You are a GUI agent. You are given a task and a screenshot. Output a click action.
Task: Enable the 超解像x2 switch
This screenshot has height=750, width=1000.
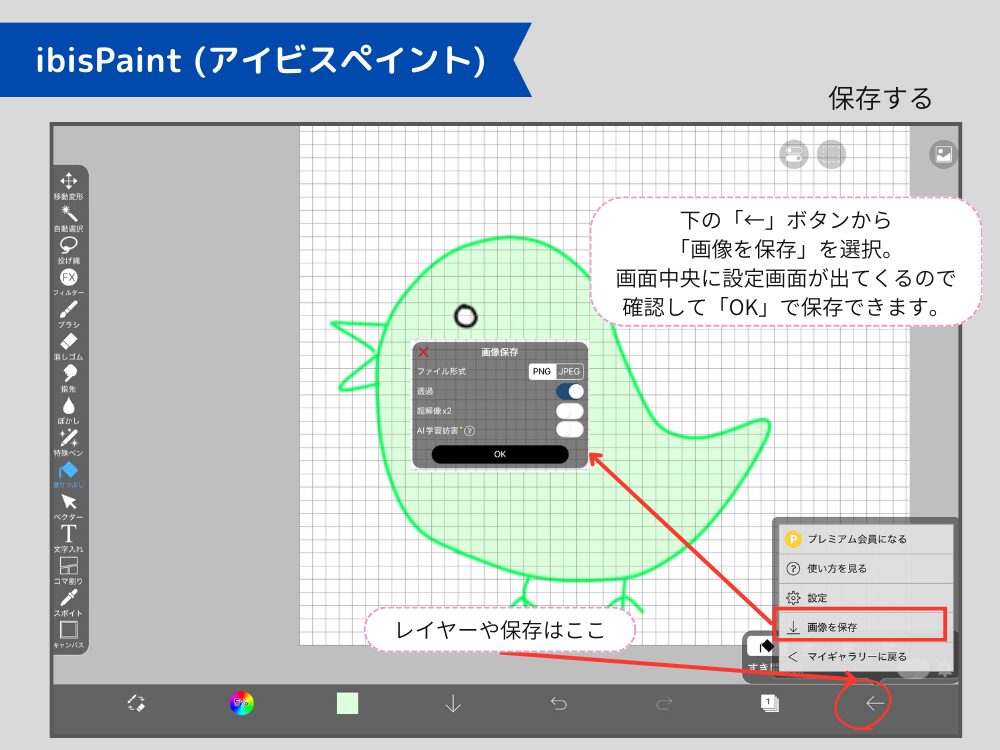570,412
